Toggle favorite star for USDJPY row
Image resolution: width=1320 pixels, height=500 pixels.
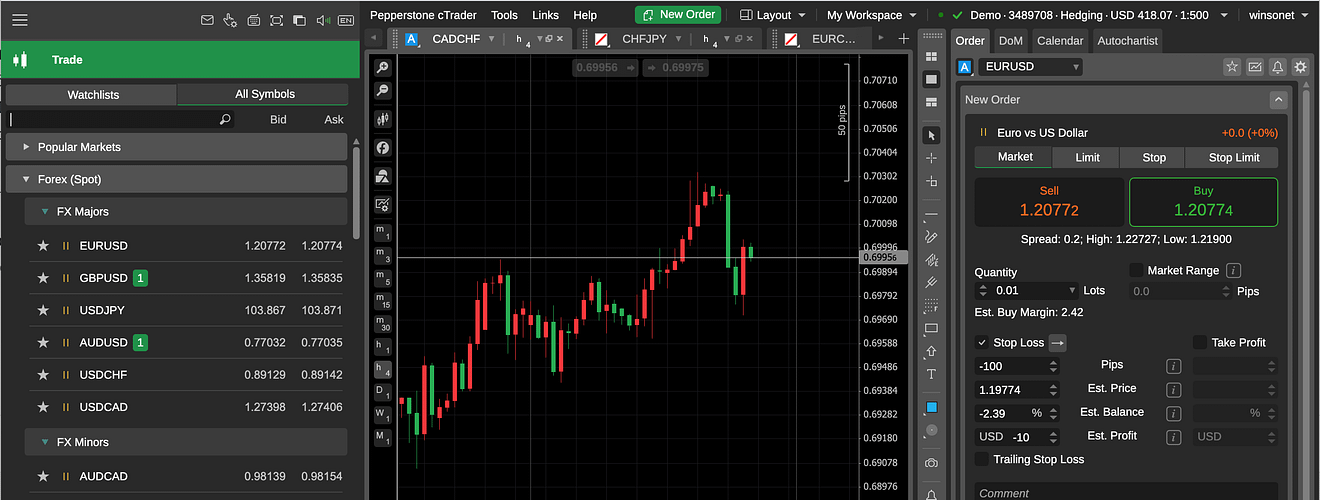tap(43, 310)
